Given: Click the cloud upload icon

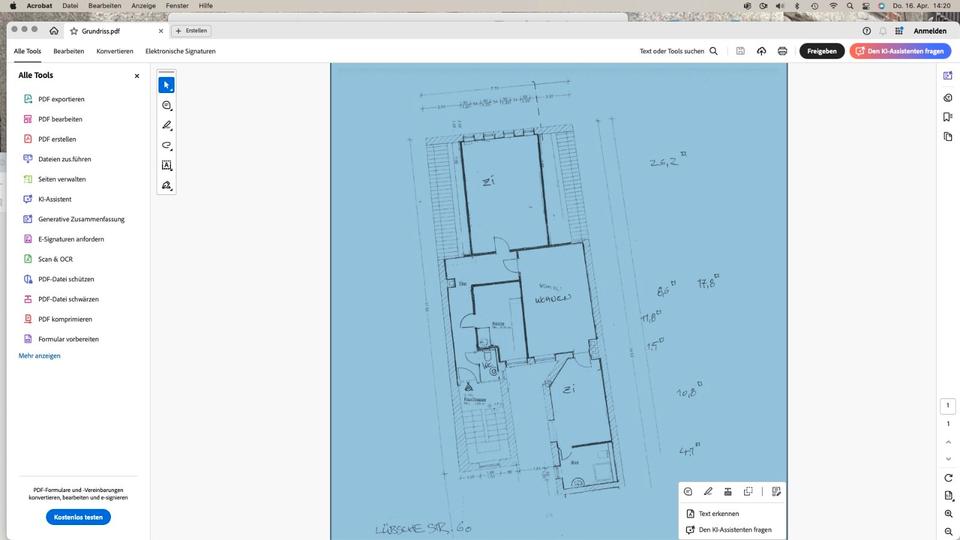Looking at the screenshot, I should click(x=761, y=51).
